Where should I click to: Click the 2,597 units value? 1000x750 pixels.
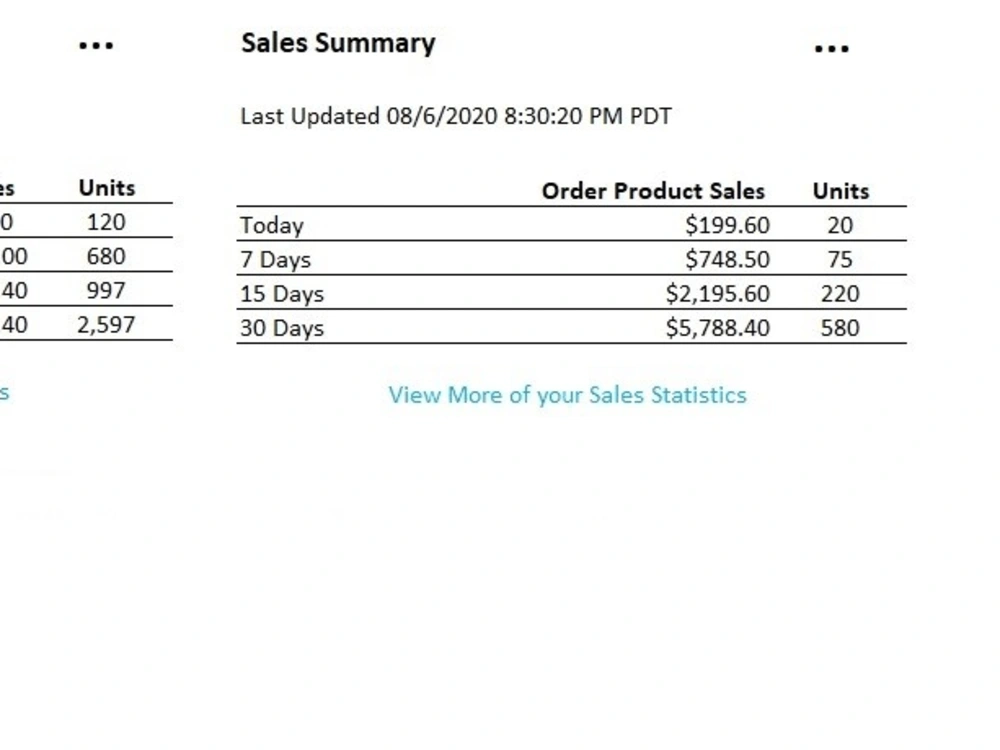tap(106, 325)
